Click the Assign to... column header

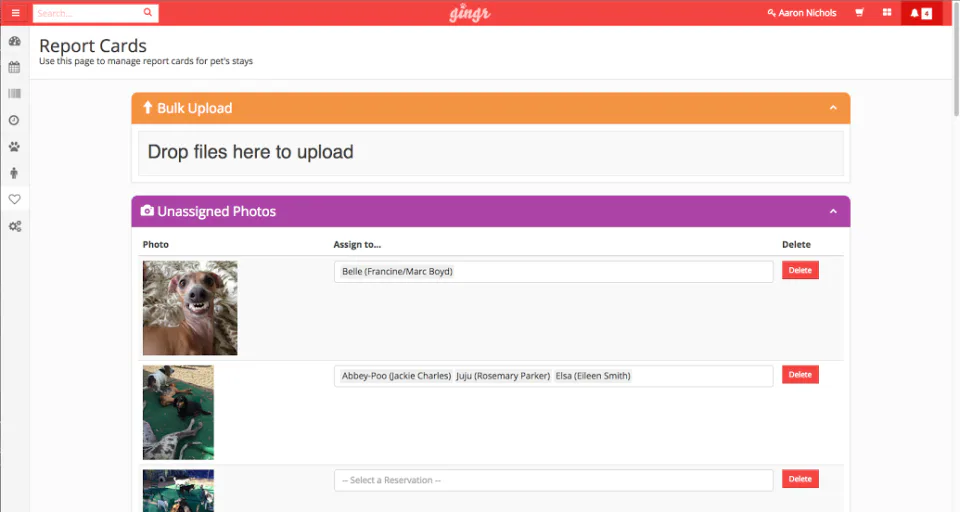click(357, 244)
